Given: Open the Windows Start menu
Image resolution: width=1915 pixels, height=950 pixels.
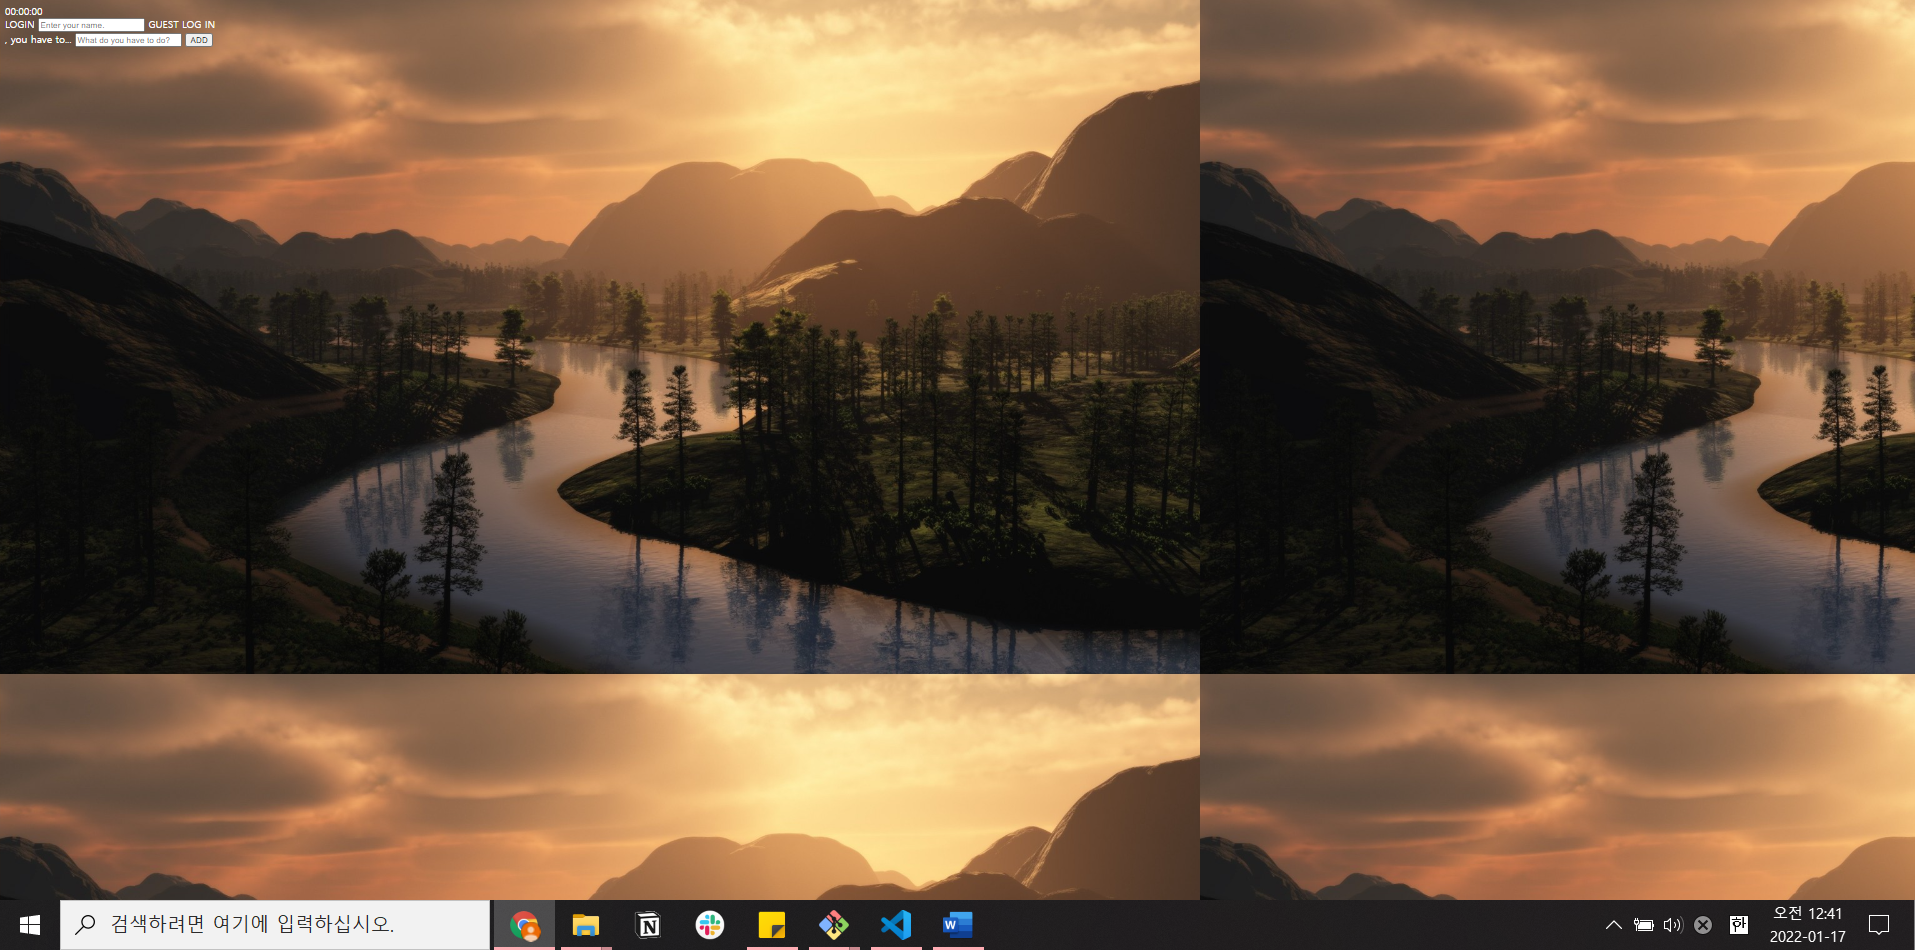Looking at the screenshot, I should (x=30, y=925).
